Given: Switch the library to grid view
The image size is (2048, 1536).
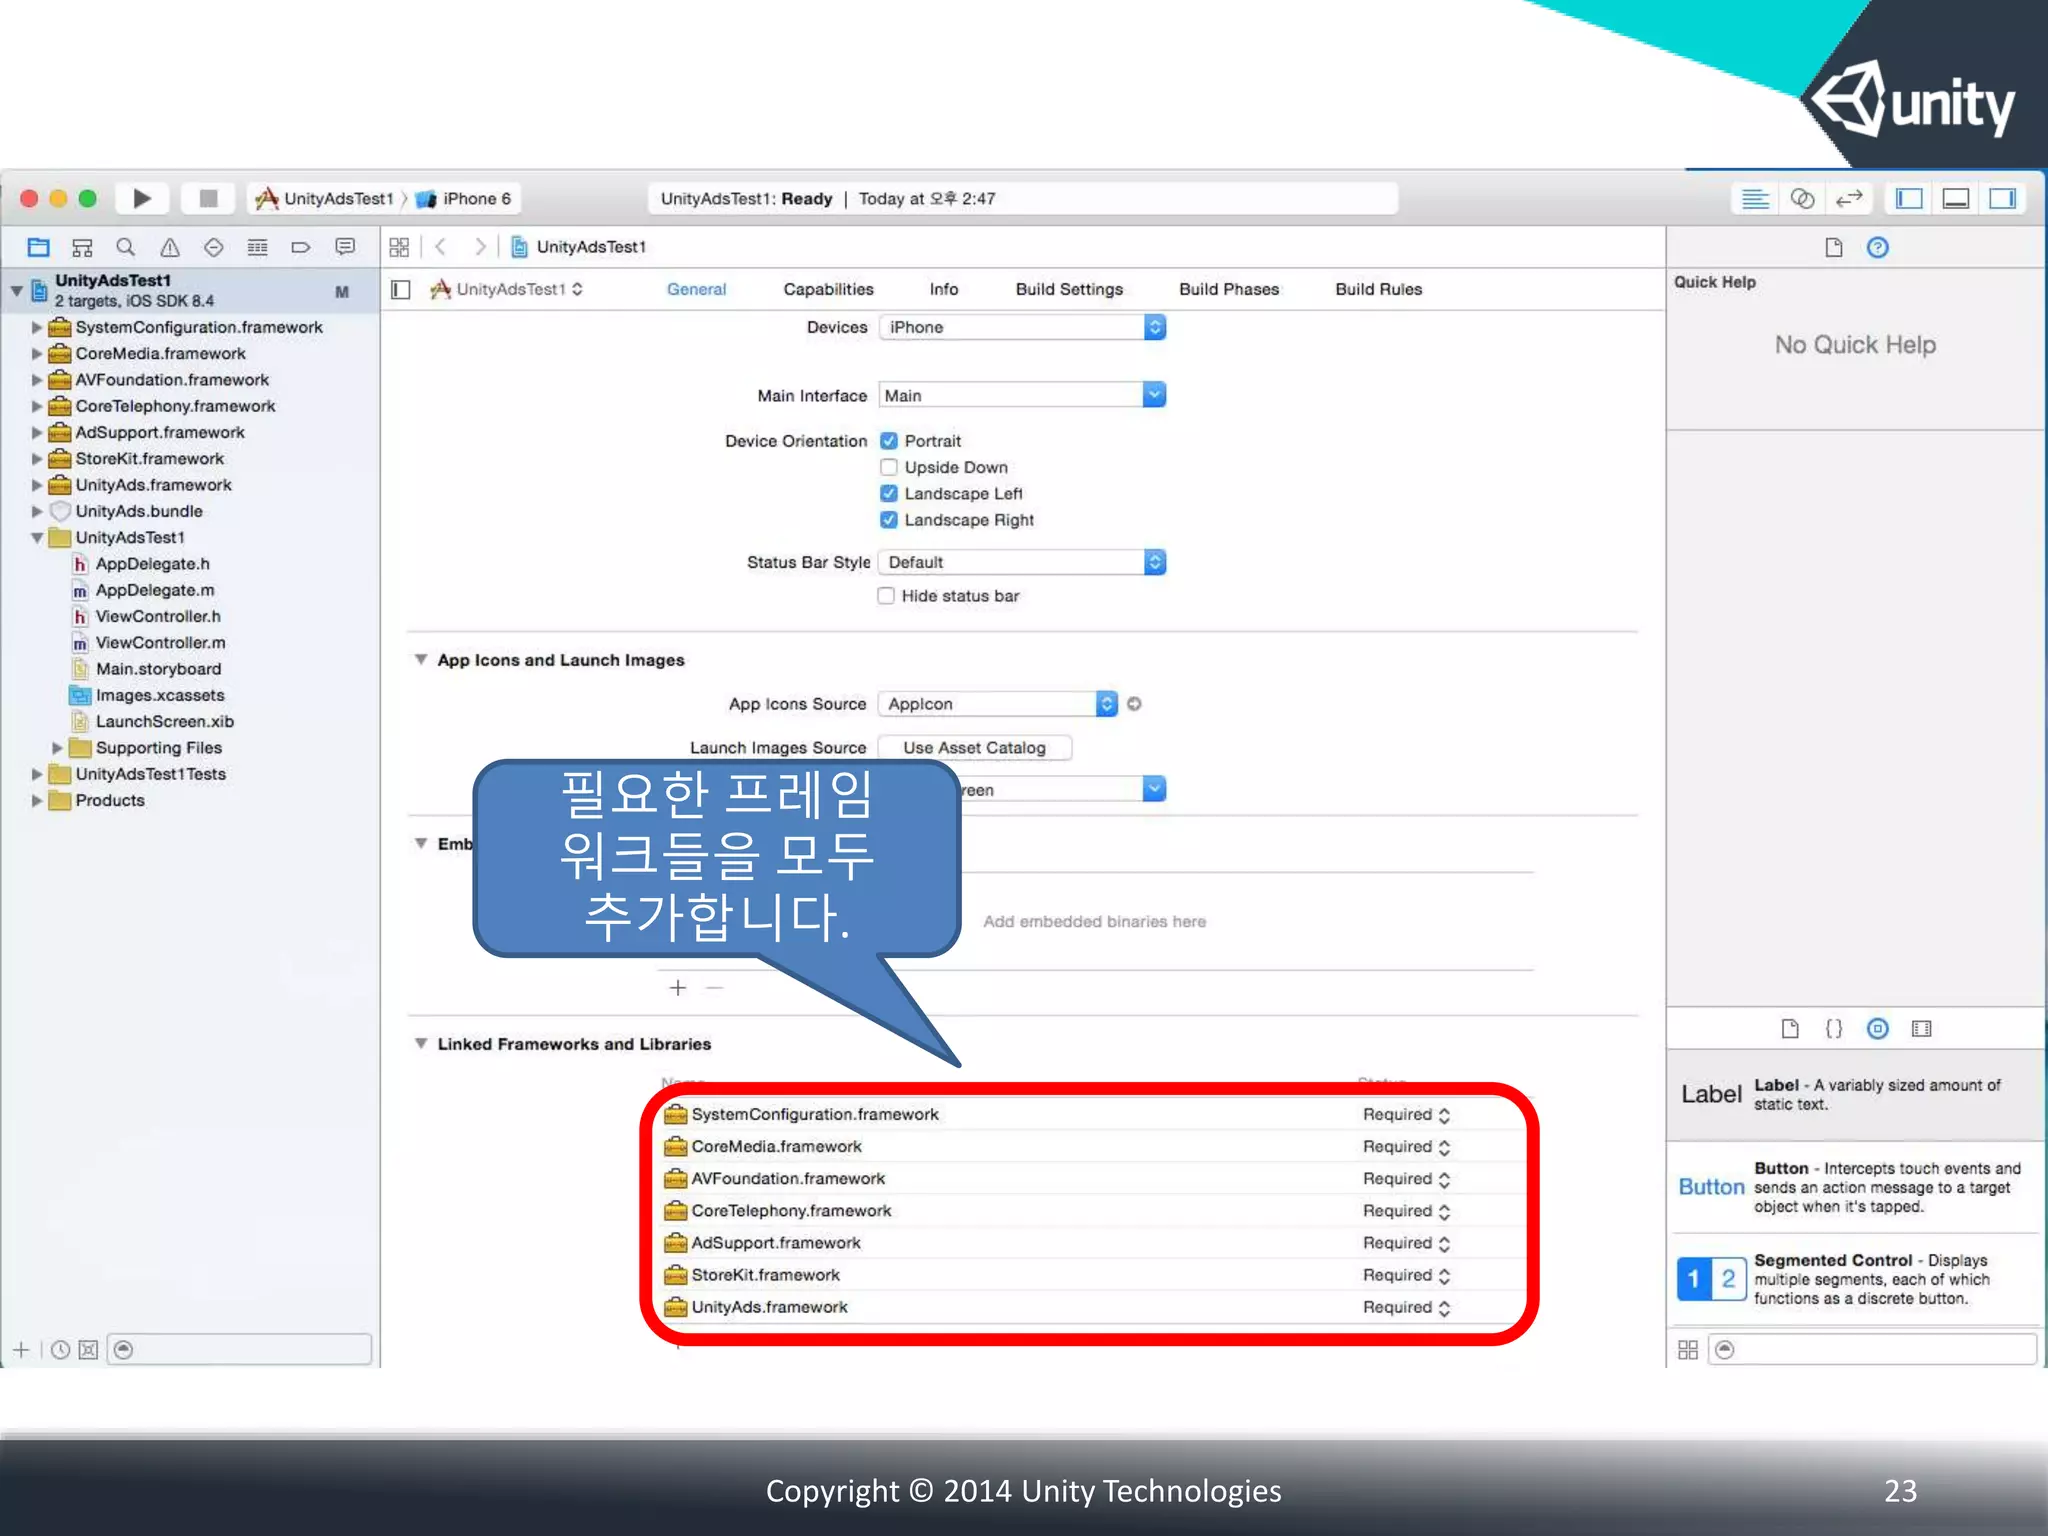Looking at the screenshot, I should tap(1688, 1350).
